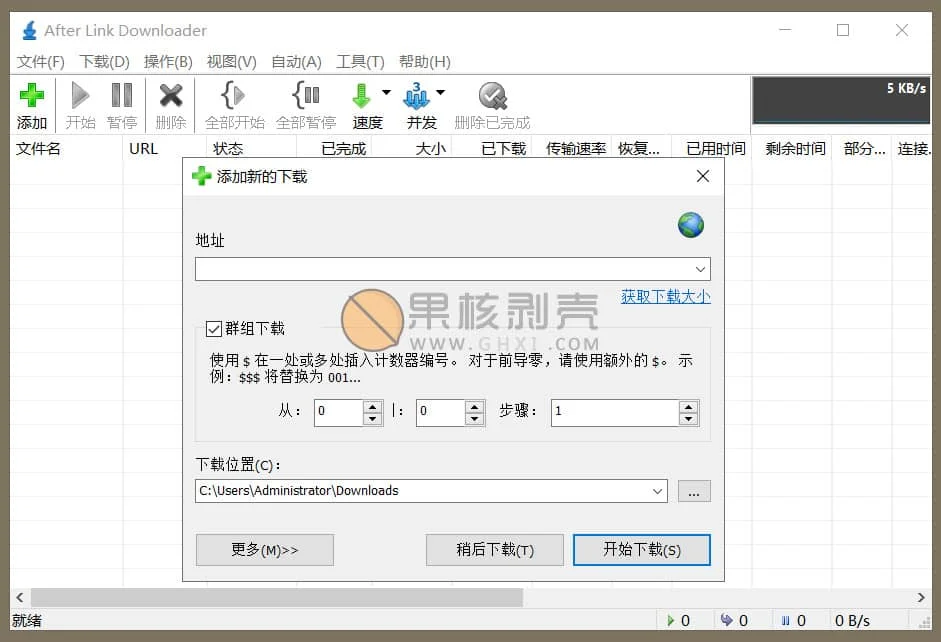Open the 视图(V) menu
941x642 pixels.
point(232,62)
